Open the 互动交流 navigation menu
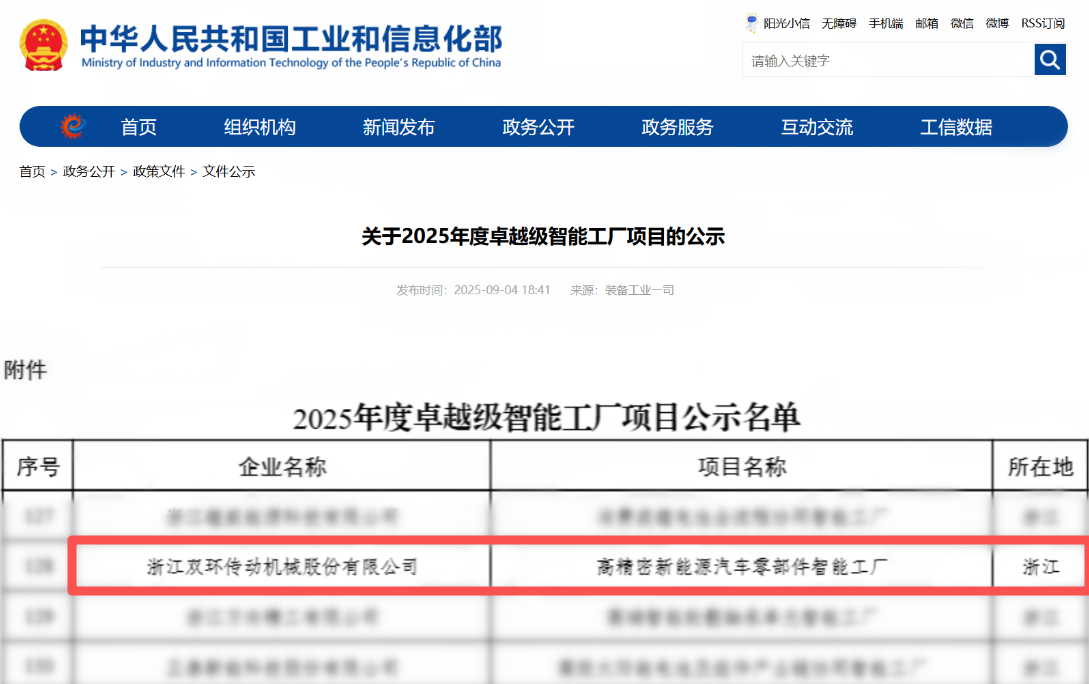Image resolution: width=1089 pixels, height=684 pixels. [816, 127]
